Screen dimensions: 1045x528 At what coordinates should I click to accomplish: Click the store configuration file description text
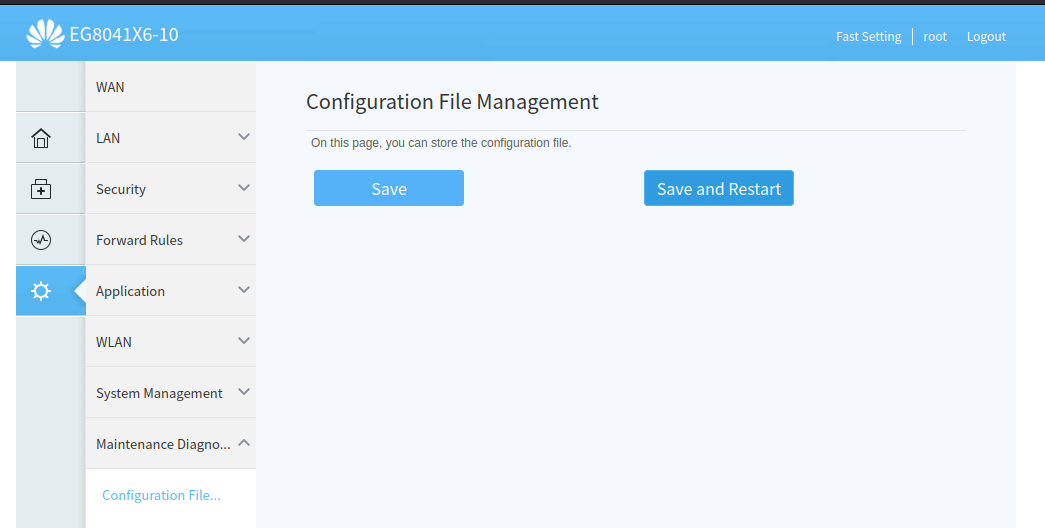[x=441, y=143]
